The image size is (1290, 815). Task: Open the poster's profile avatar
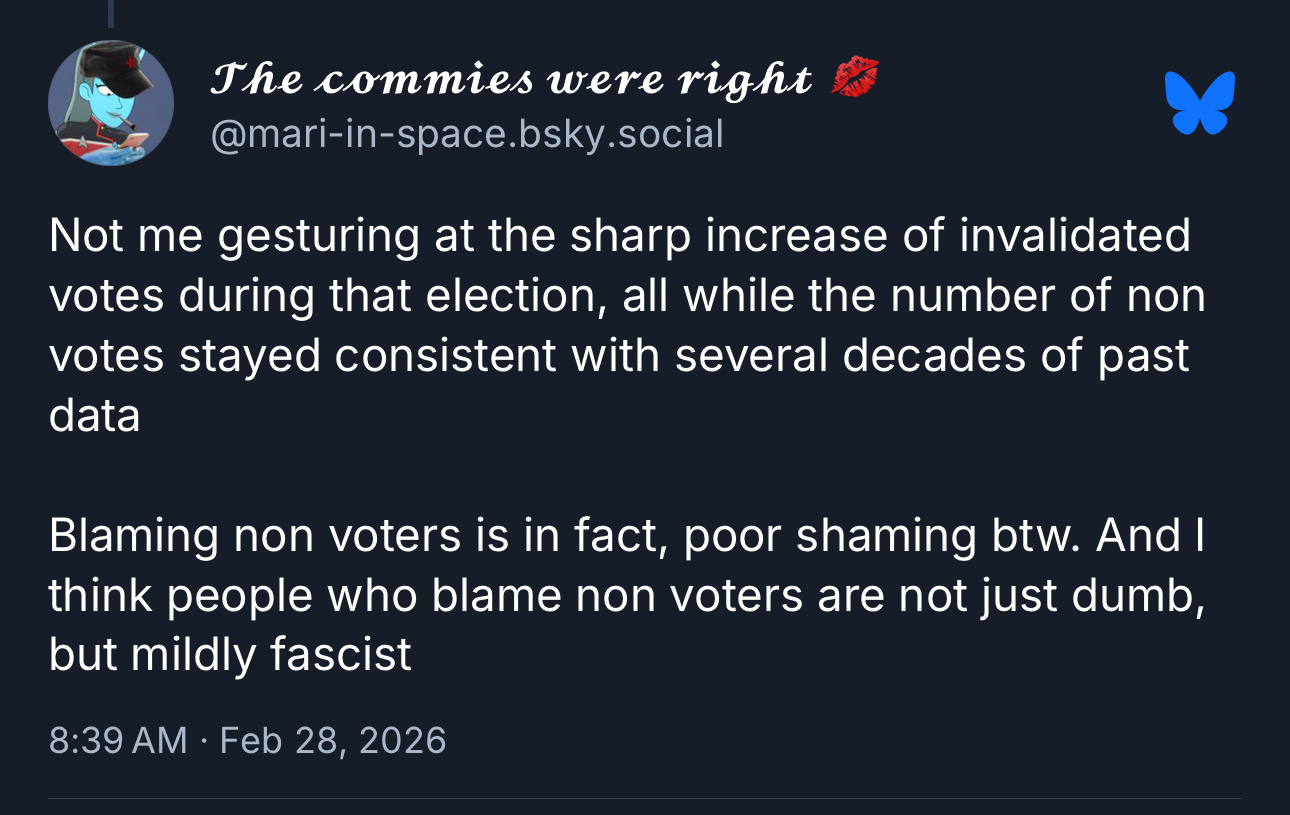point(111,103)
